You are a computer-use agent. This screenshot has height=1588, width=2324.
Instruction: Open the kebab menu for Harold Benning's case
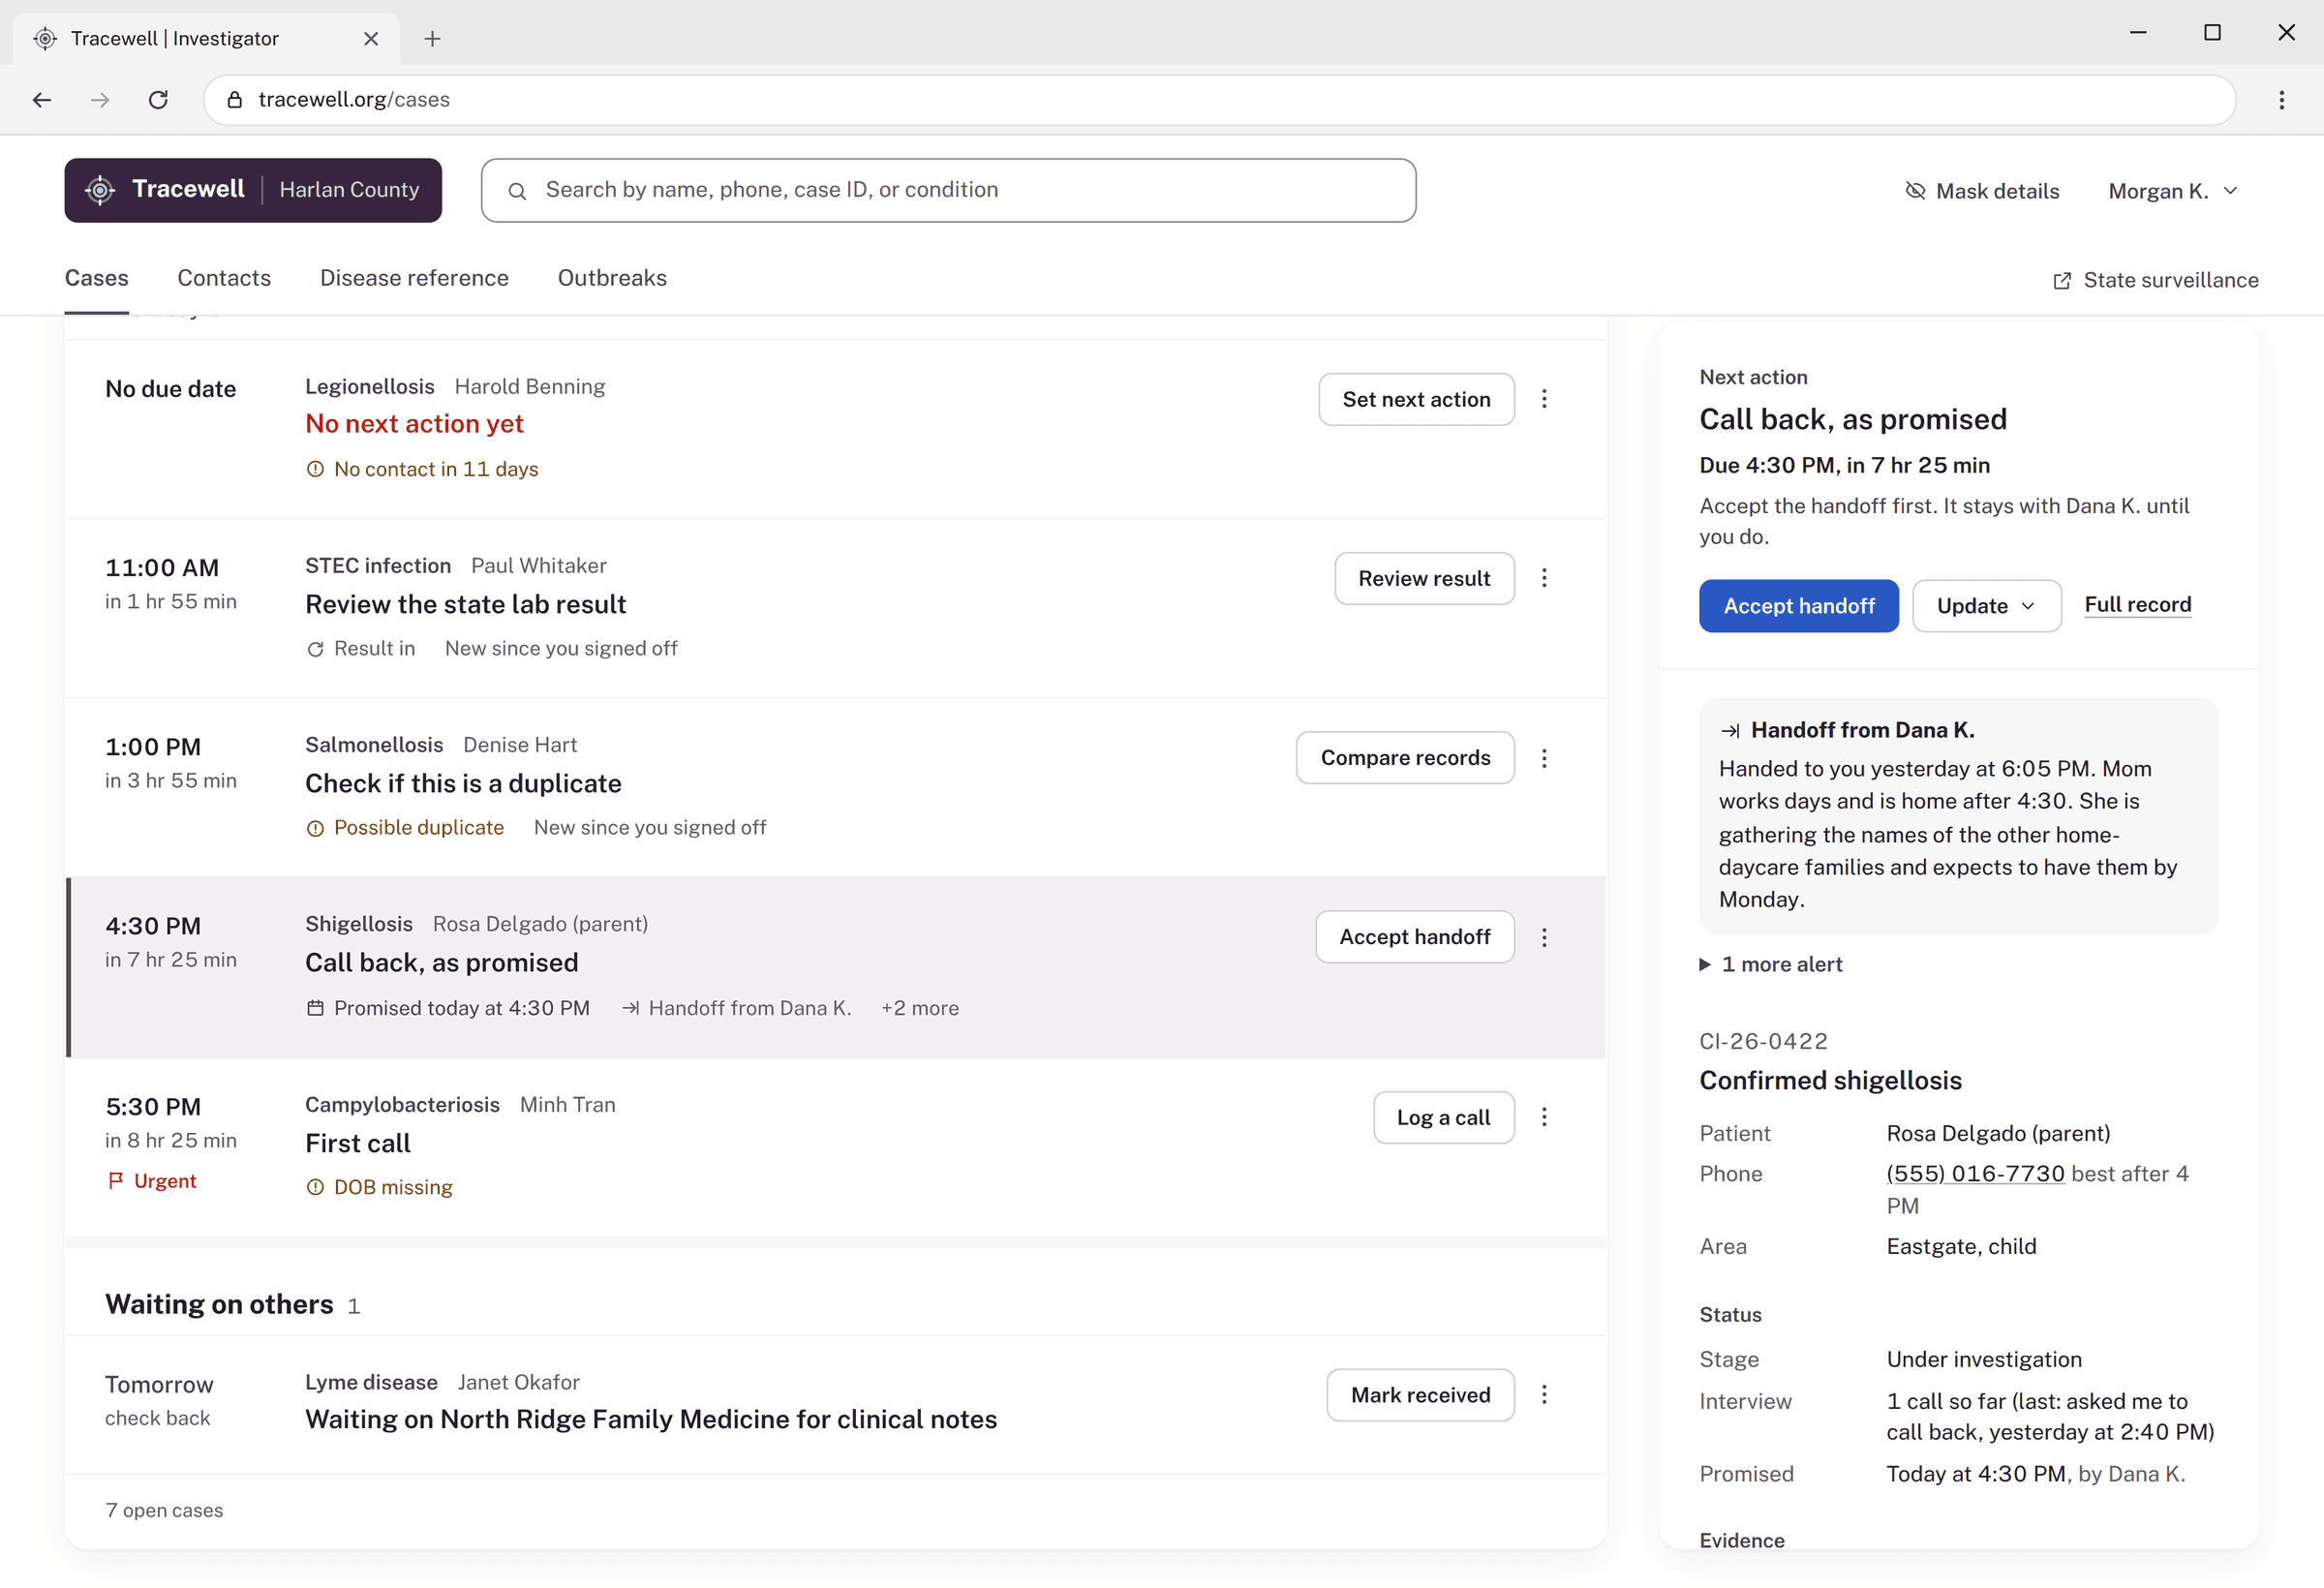coord(1544,399)
